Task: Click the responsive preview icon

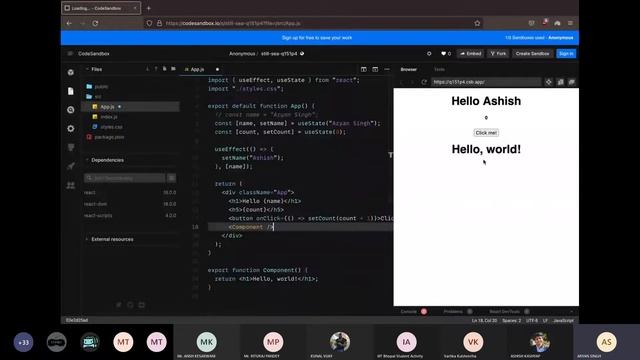Action: coord(560,82)
